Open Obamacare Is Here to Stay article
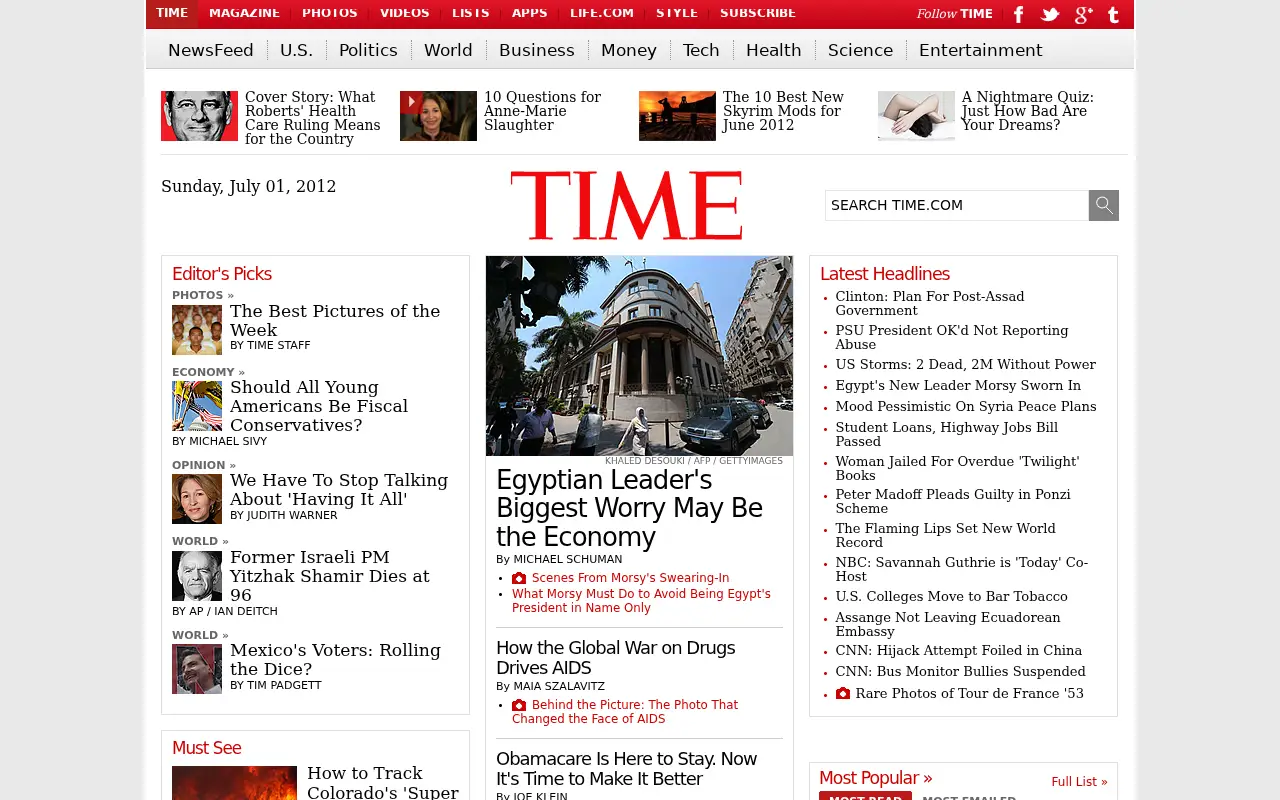The image size is (1280, 800). [x=626, y=769]
